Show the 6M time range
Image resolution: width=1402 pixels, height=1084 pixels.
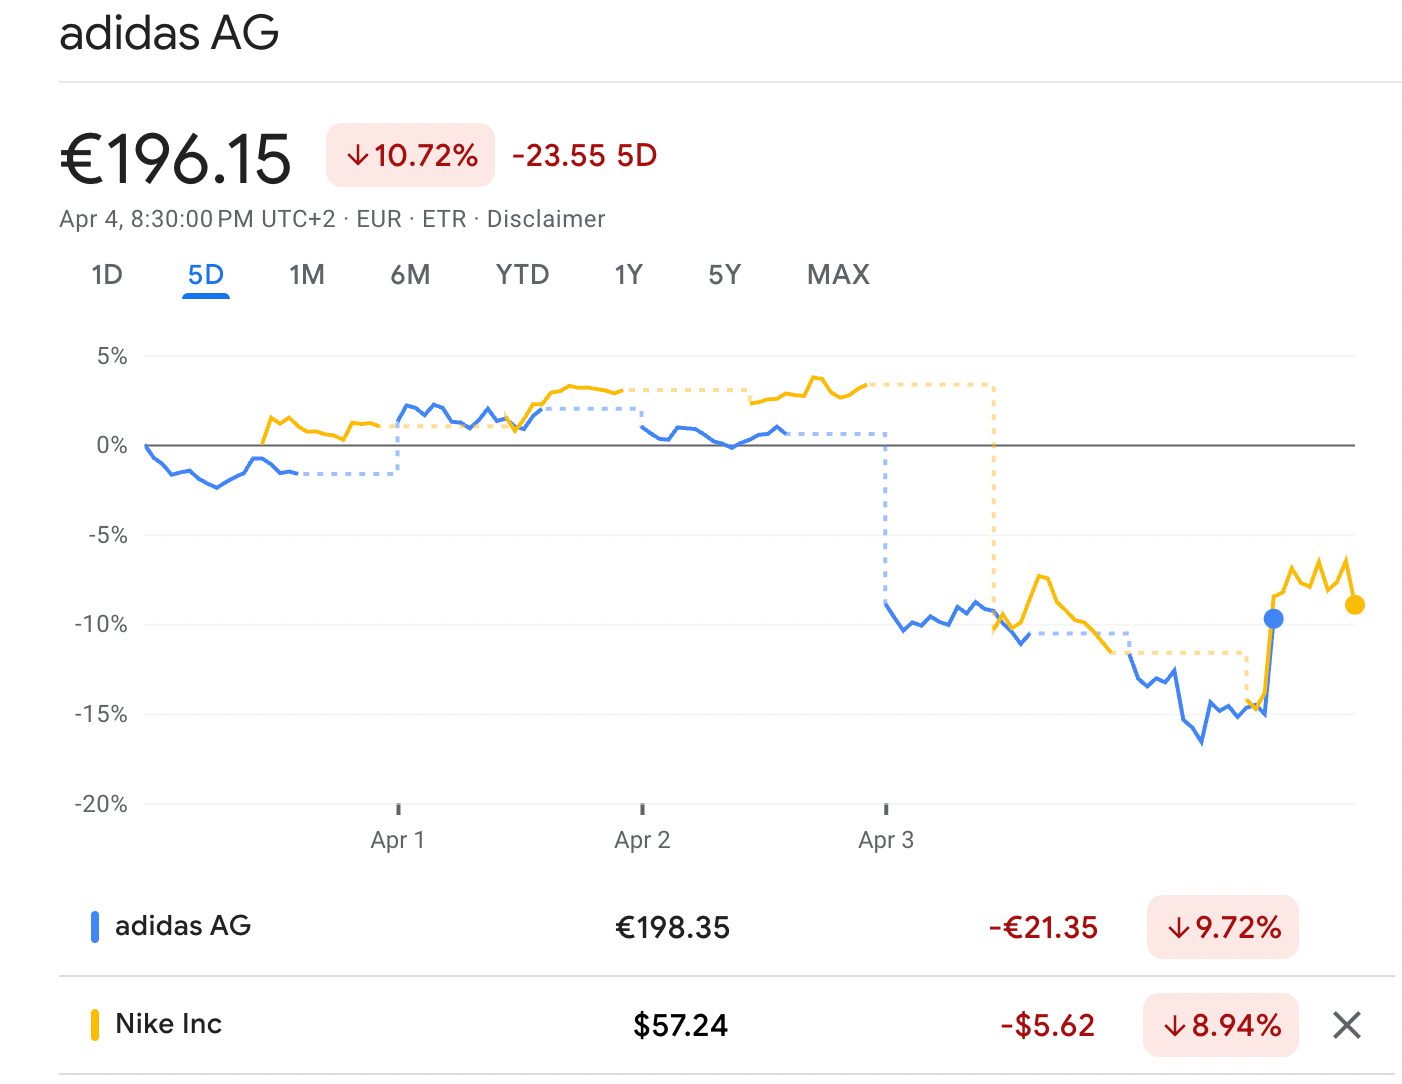pos(410,275)
